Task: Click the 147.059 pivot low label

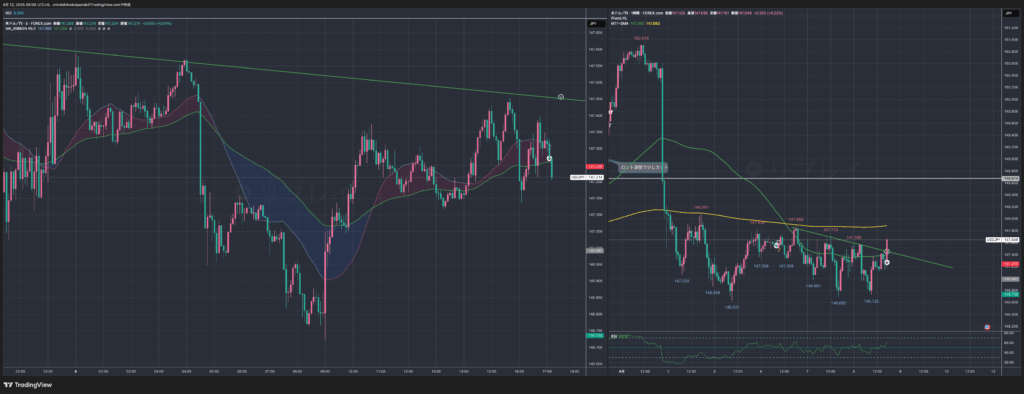Action: [682, 280]
